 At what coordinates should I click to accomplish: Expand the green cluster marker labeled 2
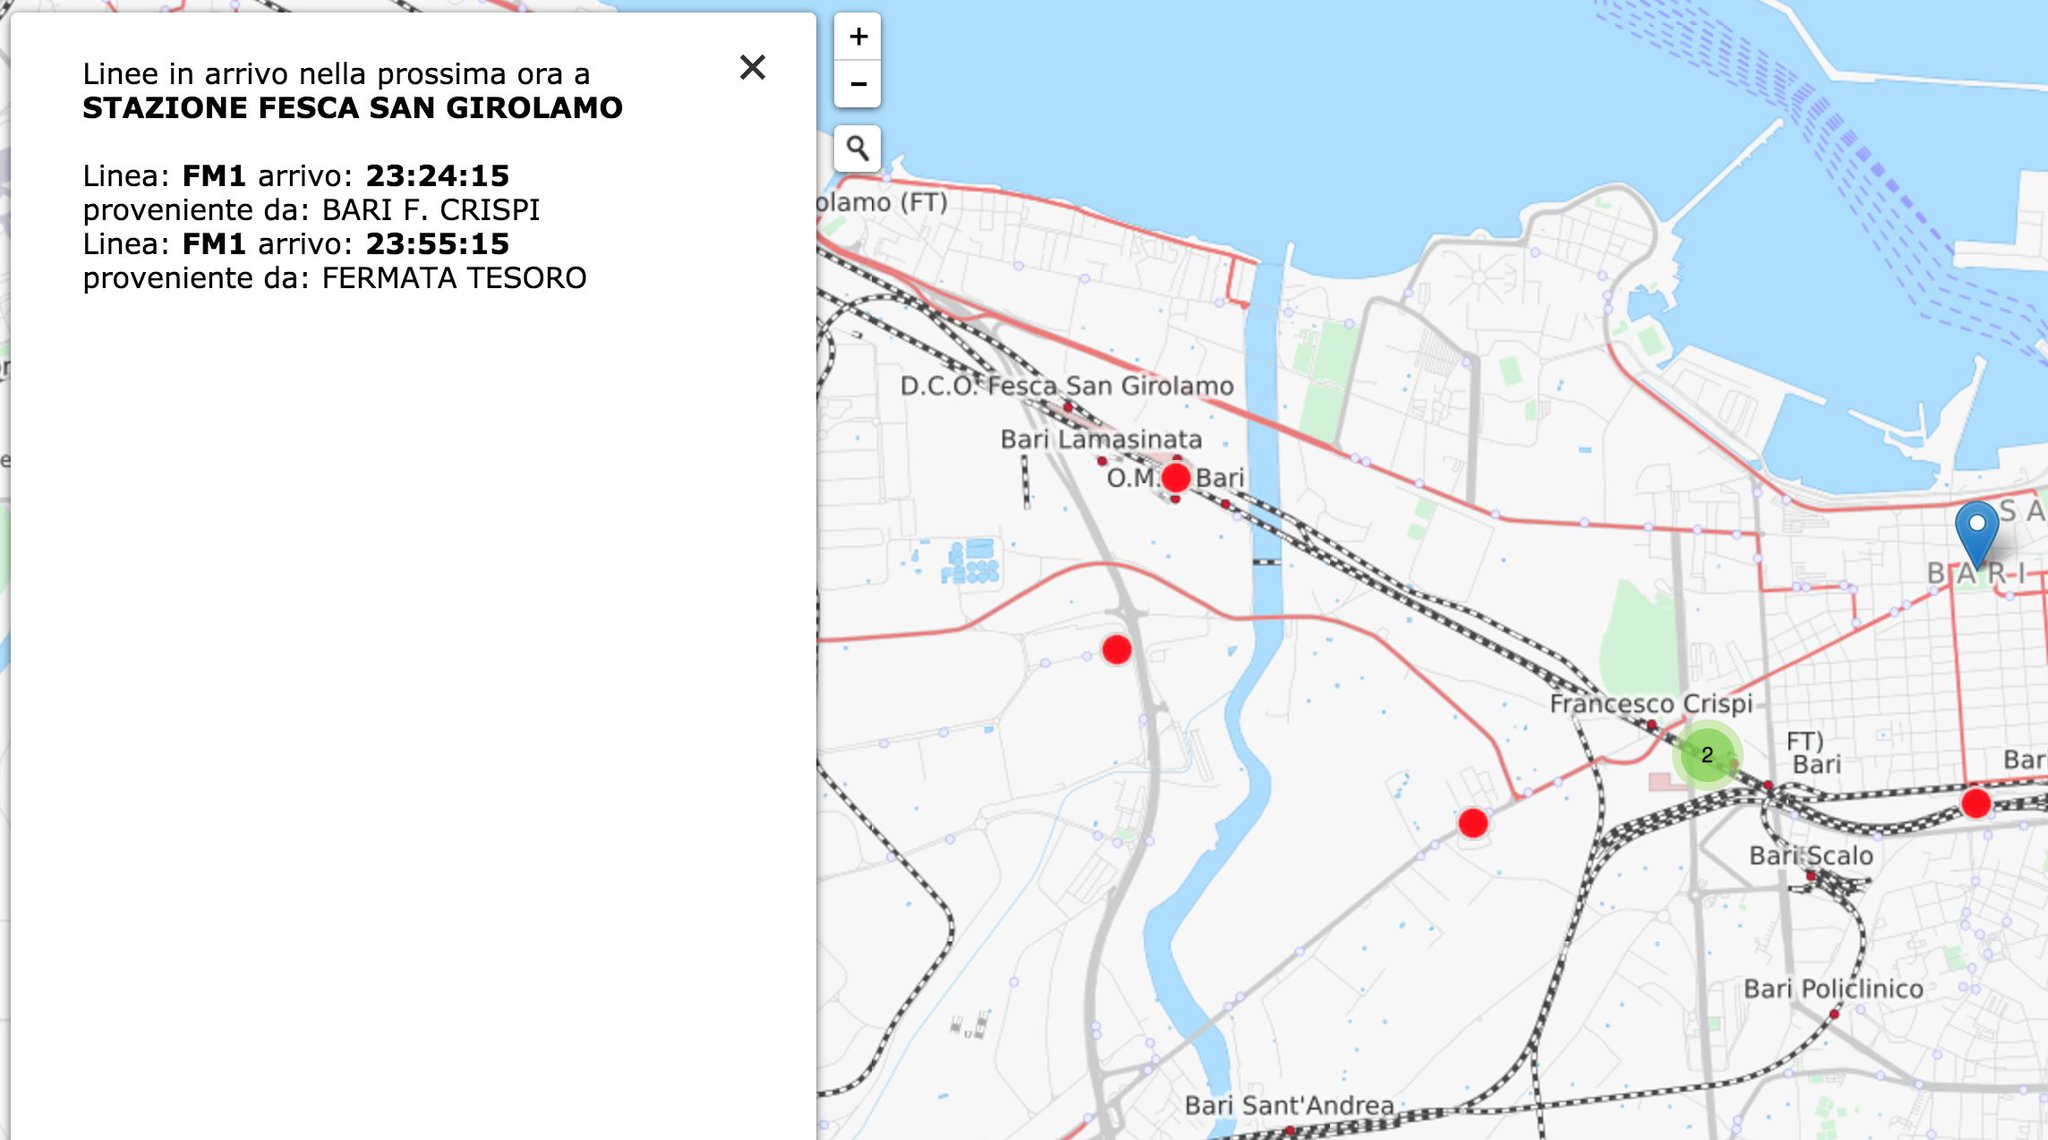(1707, 755)
